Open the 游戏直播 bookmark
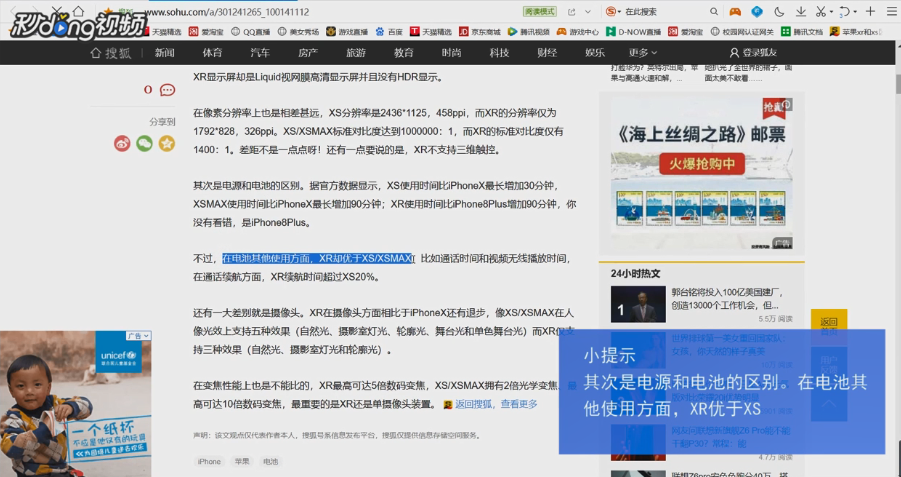The width and height of the screenshot is (901, 477). pos(347,32)
